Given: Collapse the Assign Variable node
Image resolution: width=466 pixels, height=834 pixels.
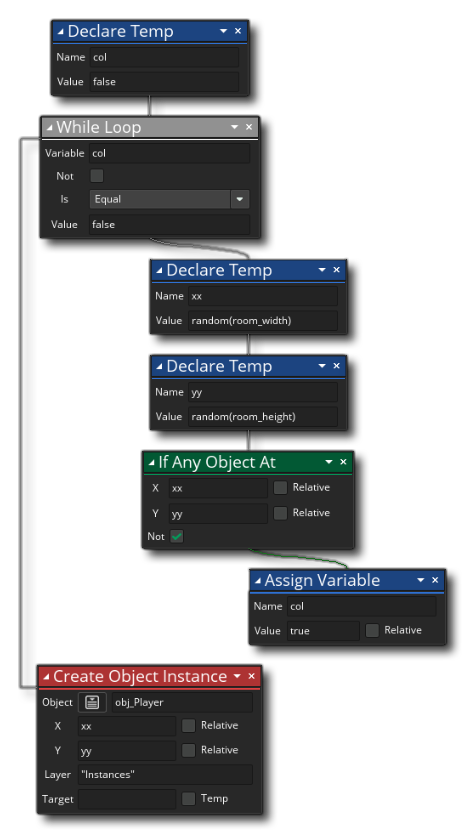Looking at the screenshot, I should [x=258, y=581].
